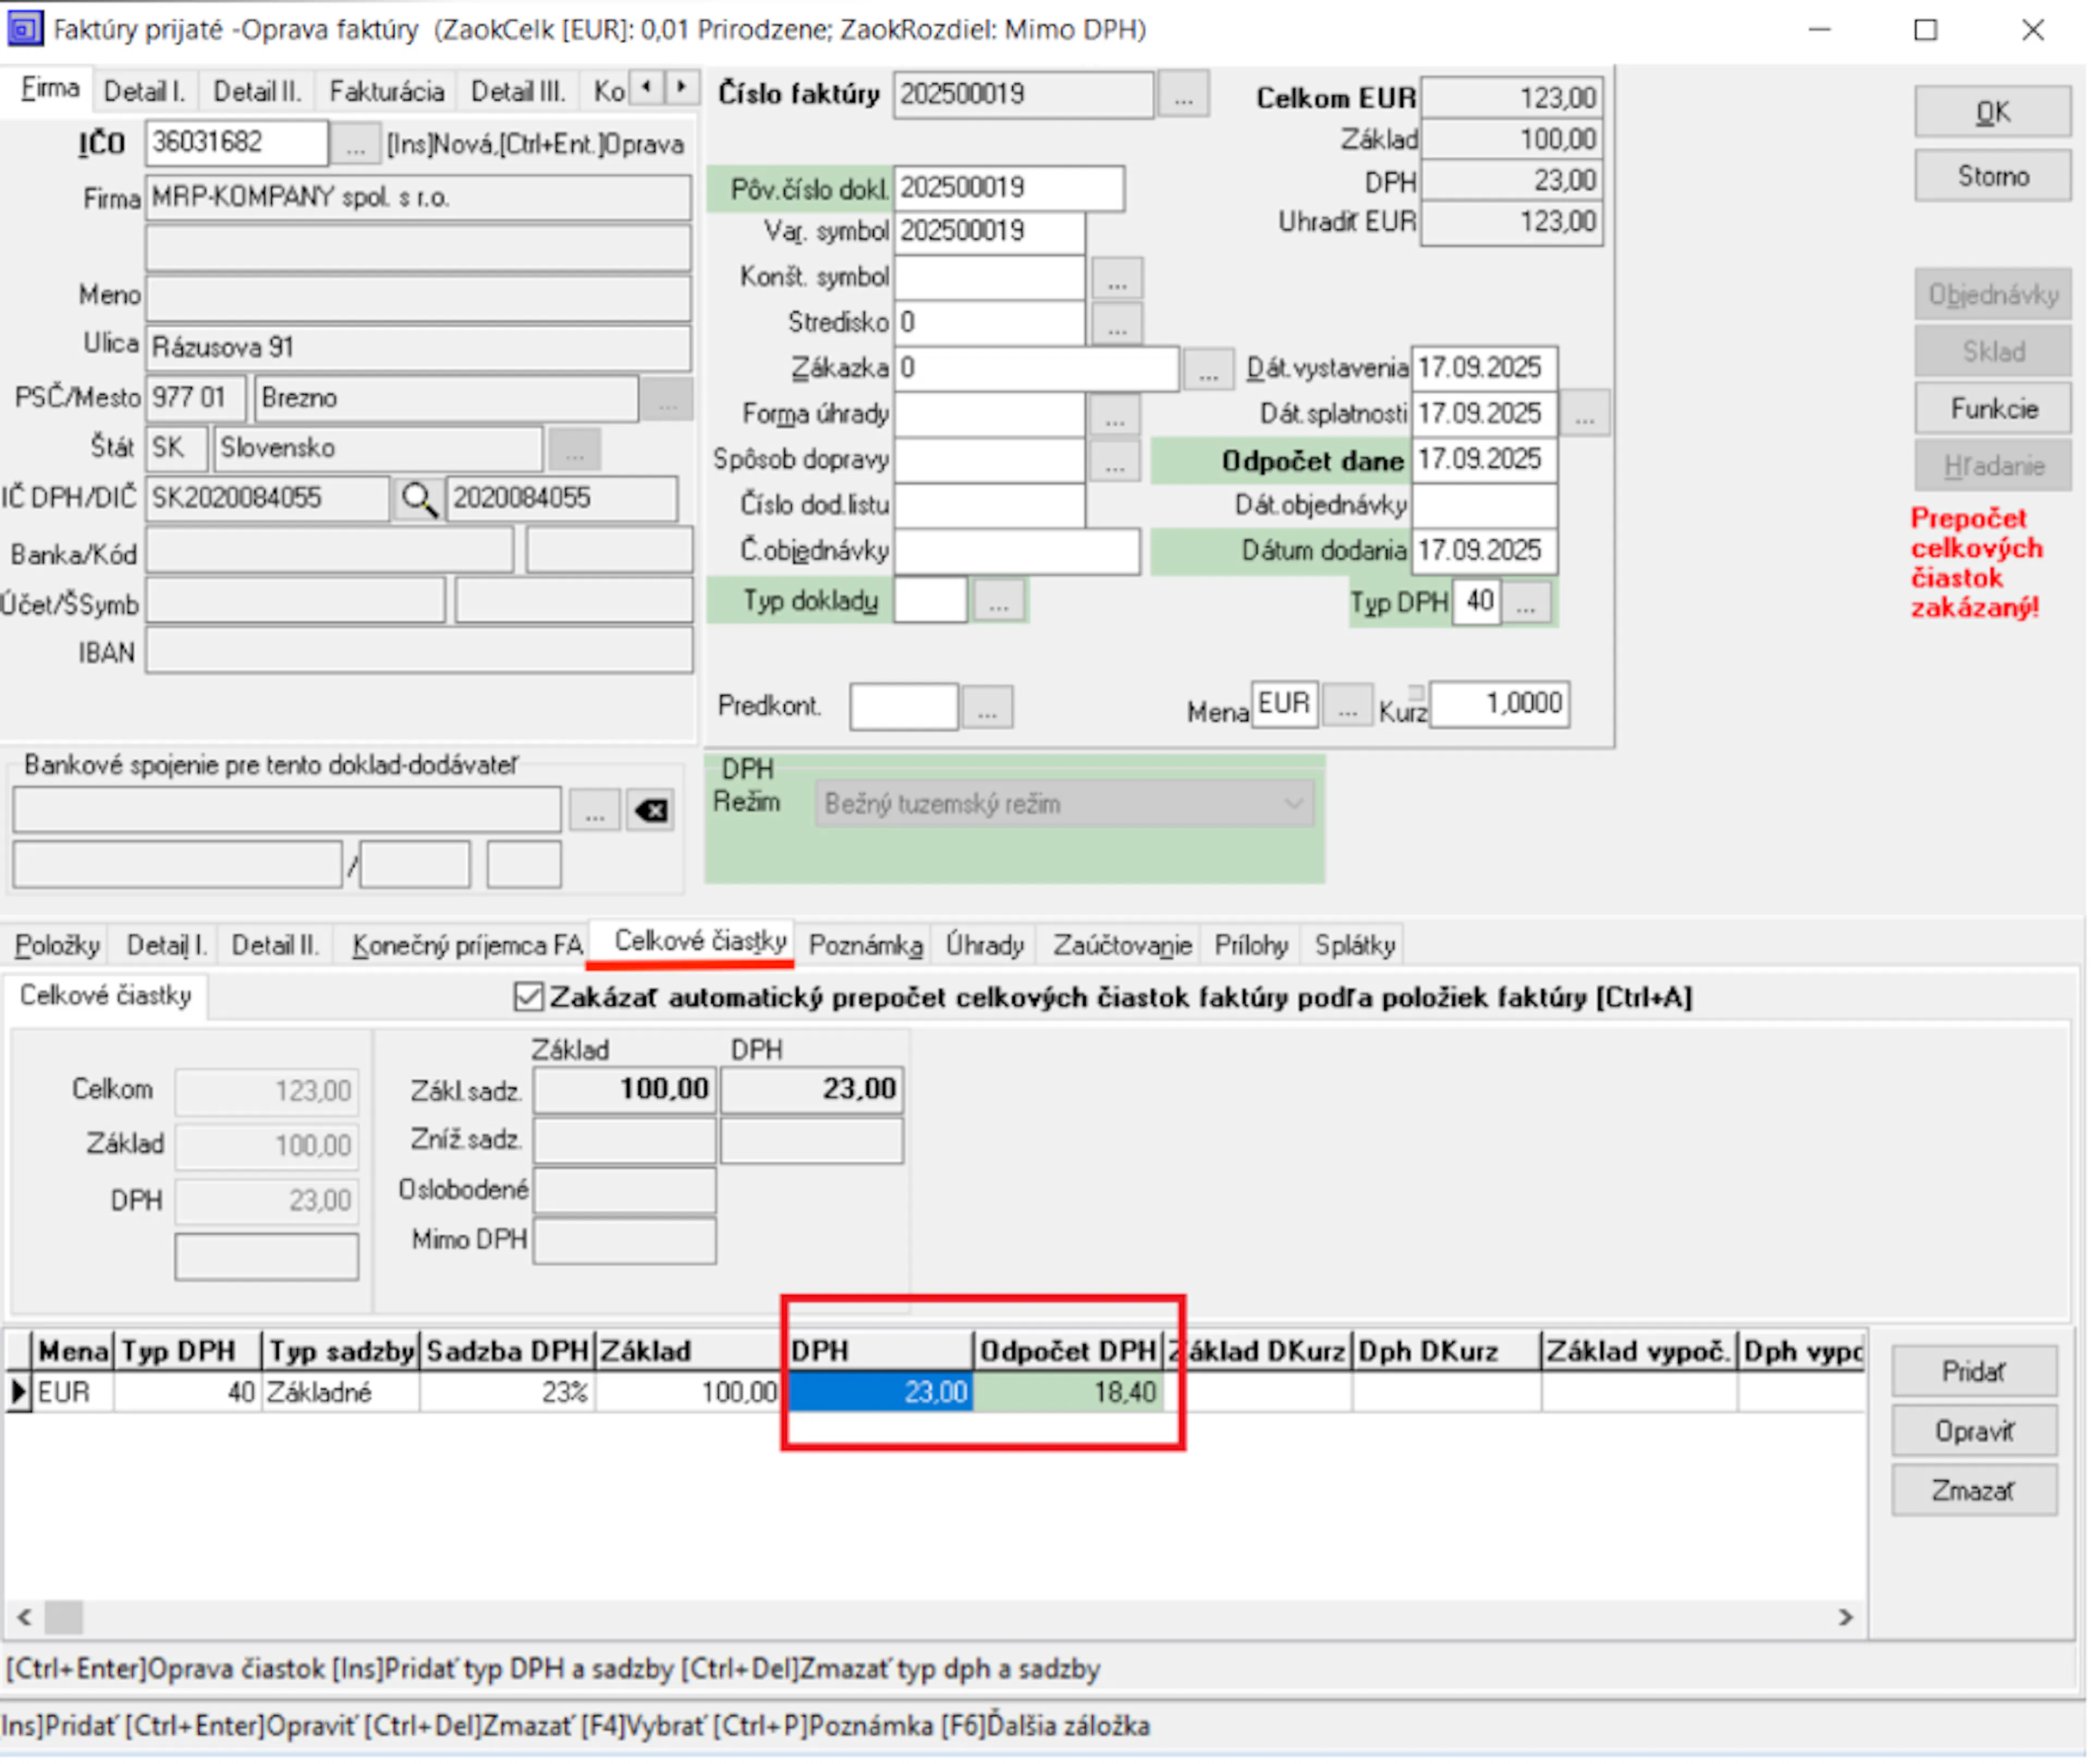Image resolution: width=2091 pixels, height=1764 pixels.
Task: Click the Zákl.sadz. DPH field 23,00
Action: (811, 1091)
